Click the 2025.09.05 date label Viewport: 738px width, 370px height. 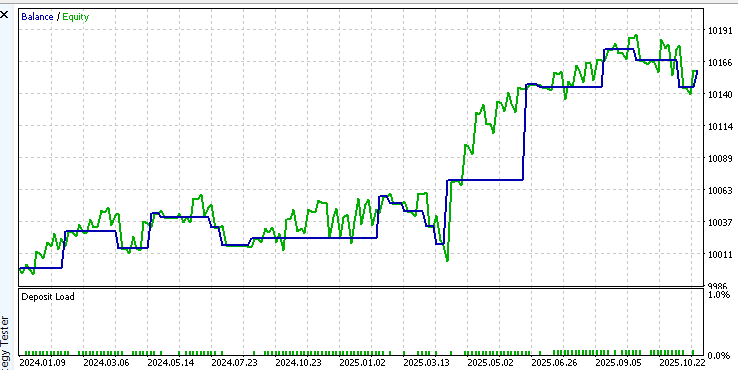(618, 363)
